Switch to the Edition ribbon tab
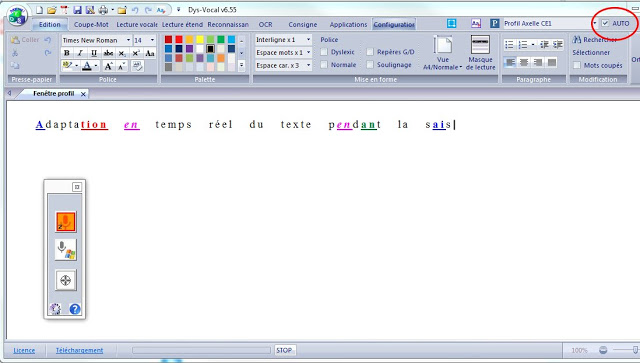This screenshot has width=640, height=363. pos(49,24)
